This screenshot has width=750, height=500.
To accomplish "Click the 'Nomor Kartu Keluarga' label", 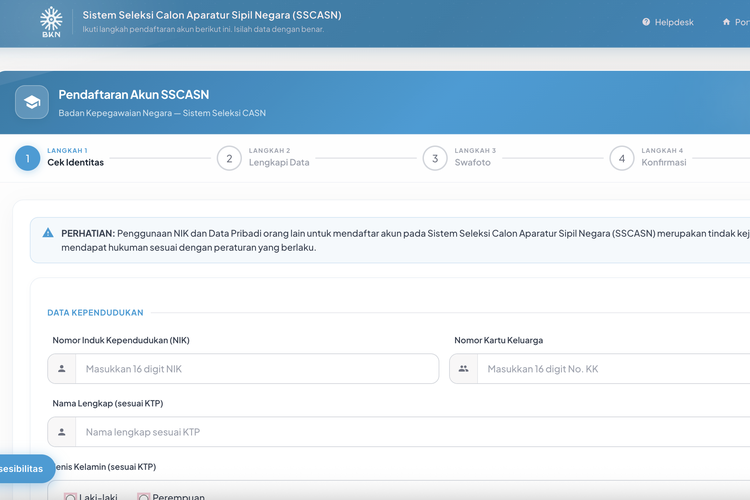I will (498, 340).
